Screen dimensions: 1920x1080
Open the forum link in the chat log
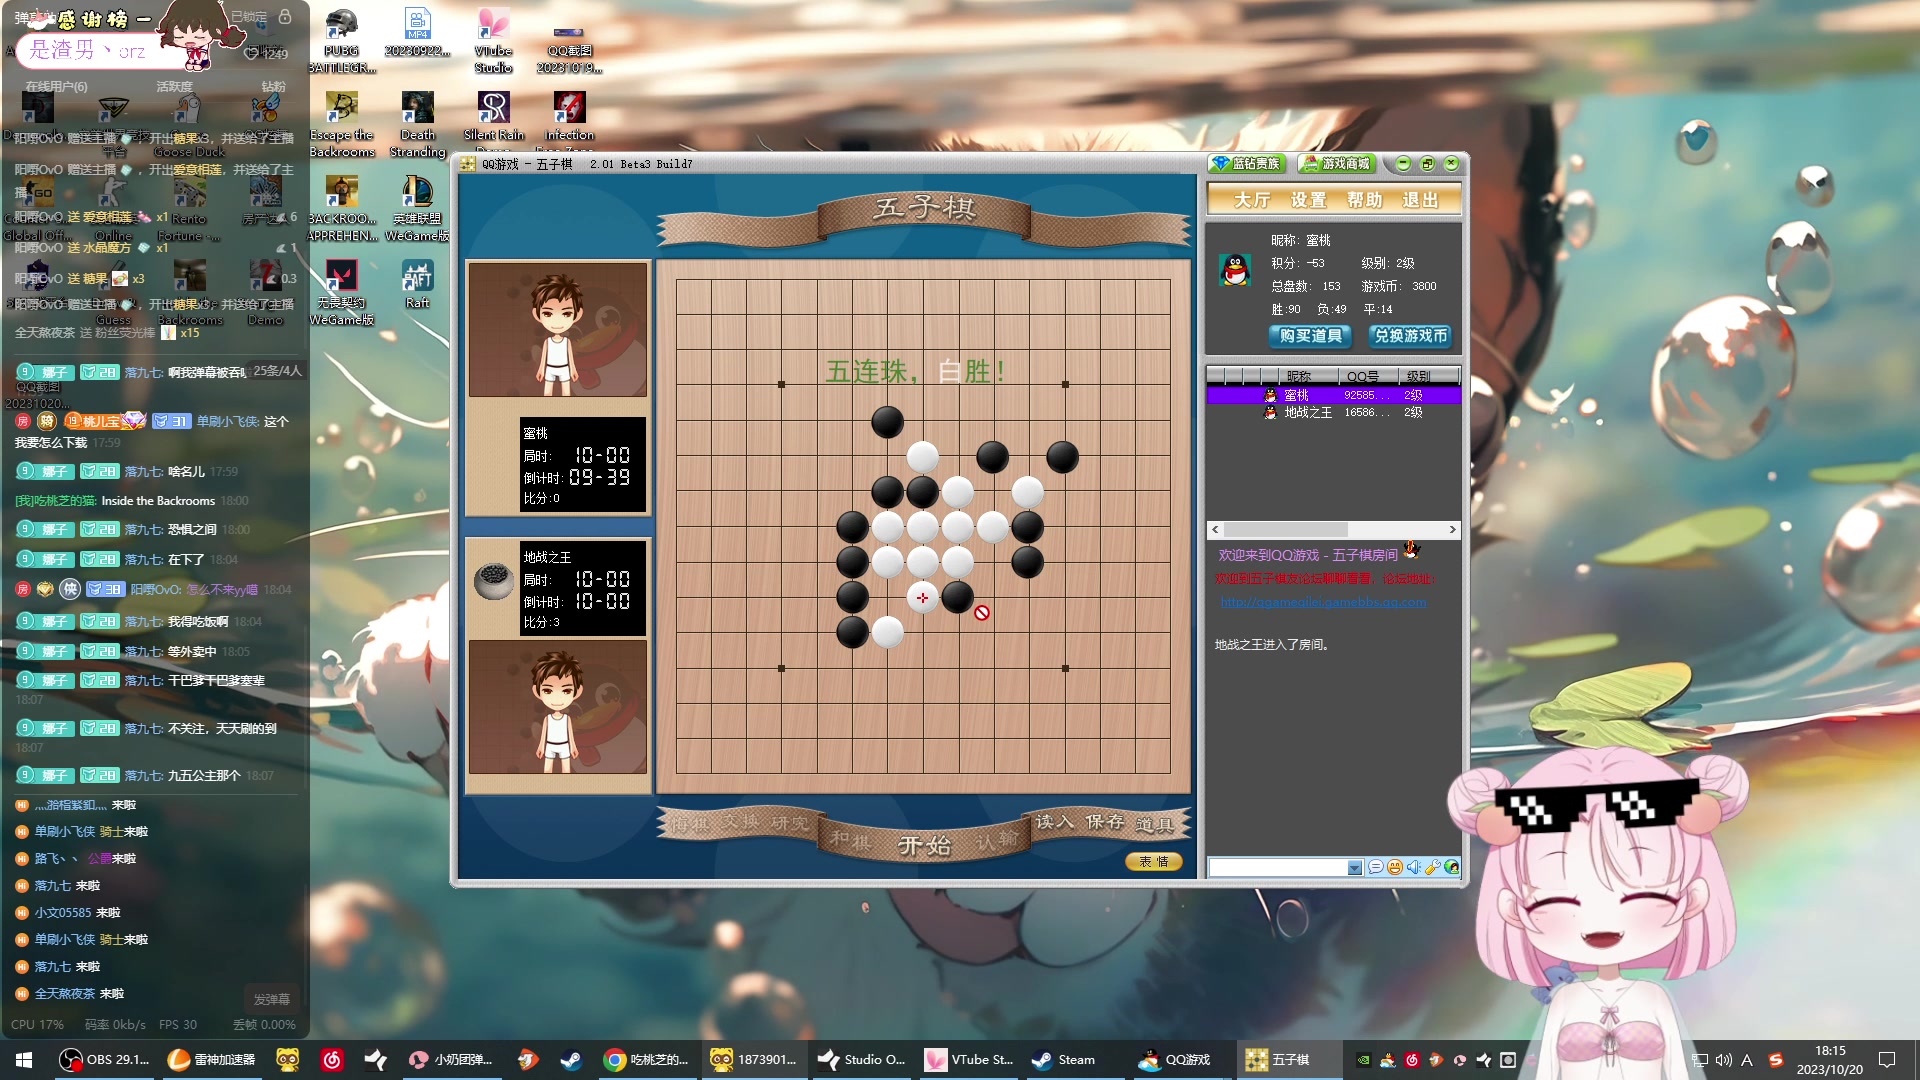pos(1323,602)
